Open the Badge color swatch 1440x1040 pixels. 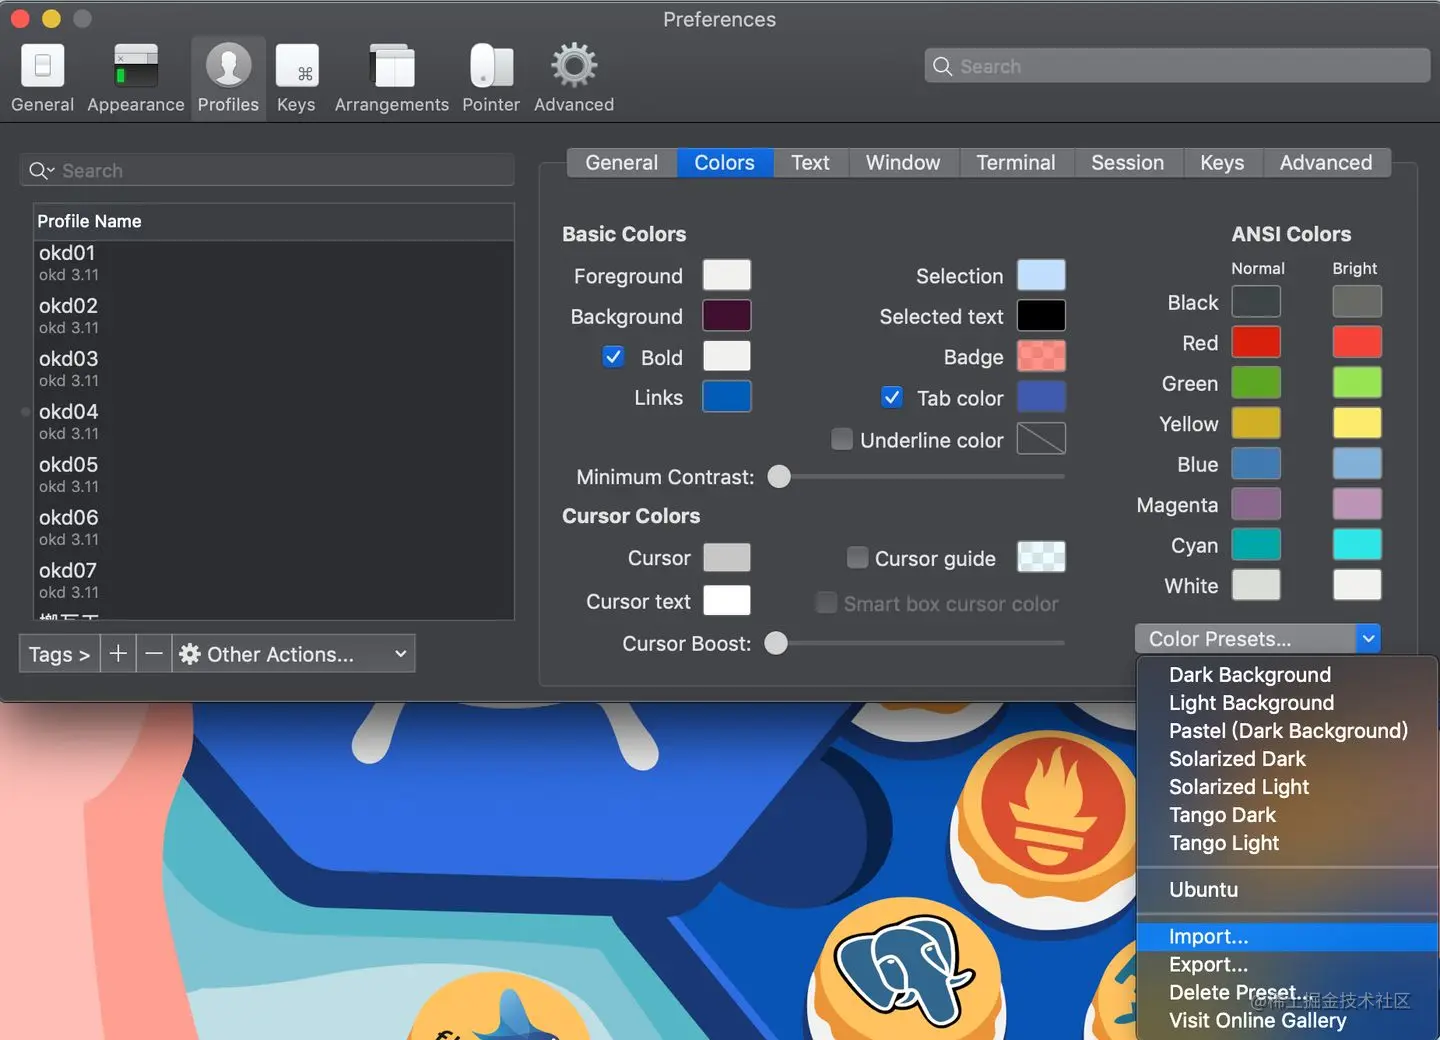click(1041, 356)
